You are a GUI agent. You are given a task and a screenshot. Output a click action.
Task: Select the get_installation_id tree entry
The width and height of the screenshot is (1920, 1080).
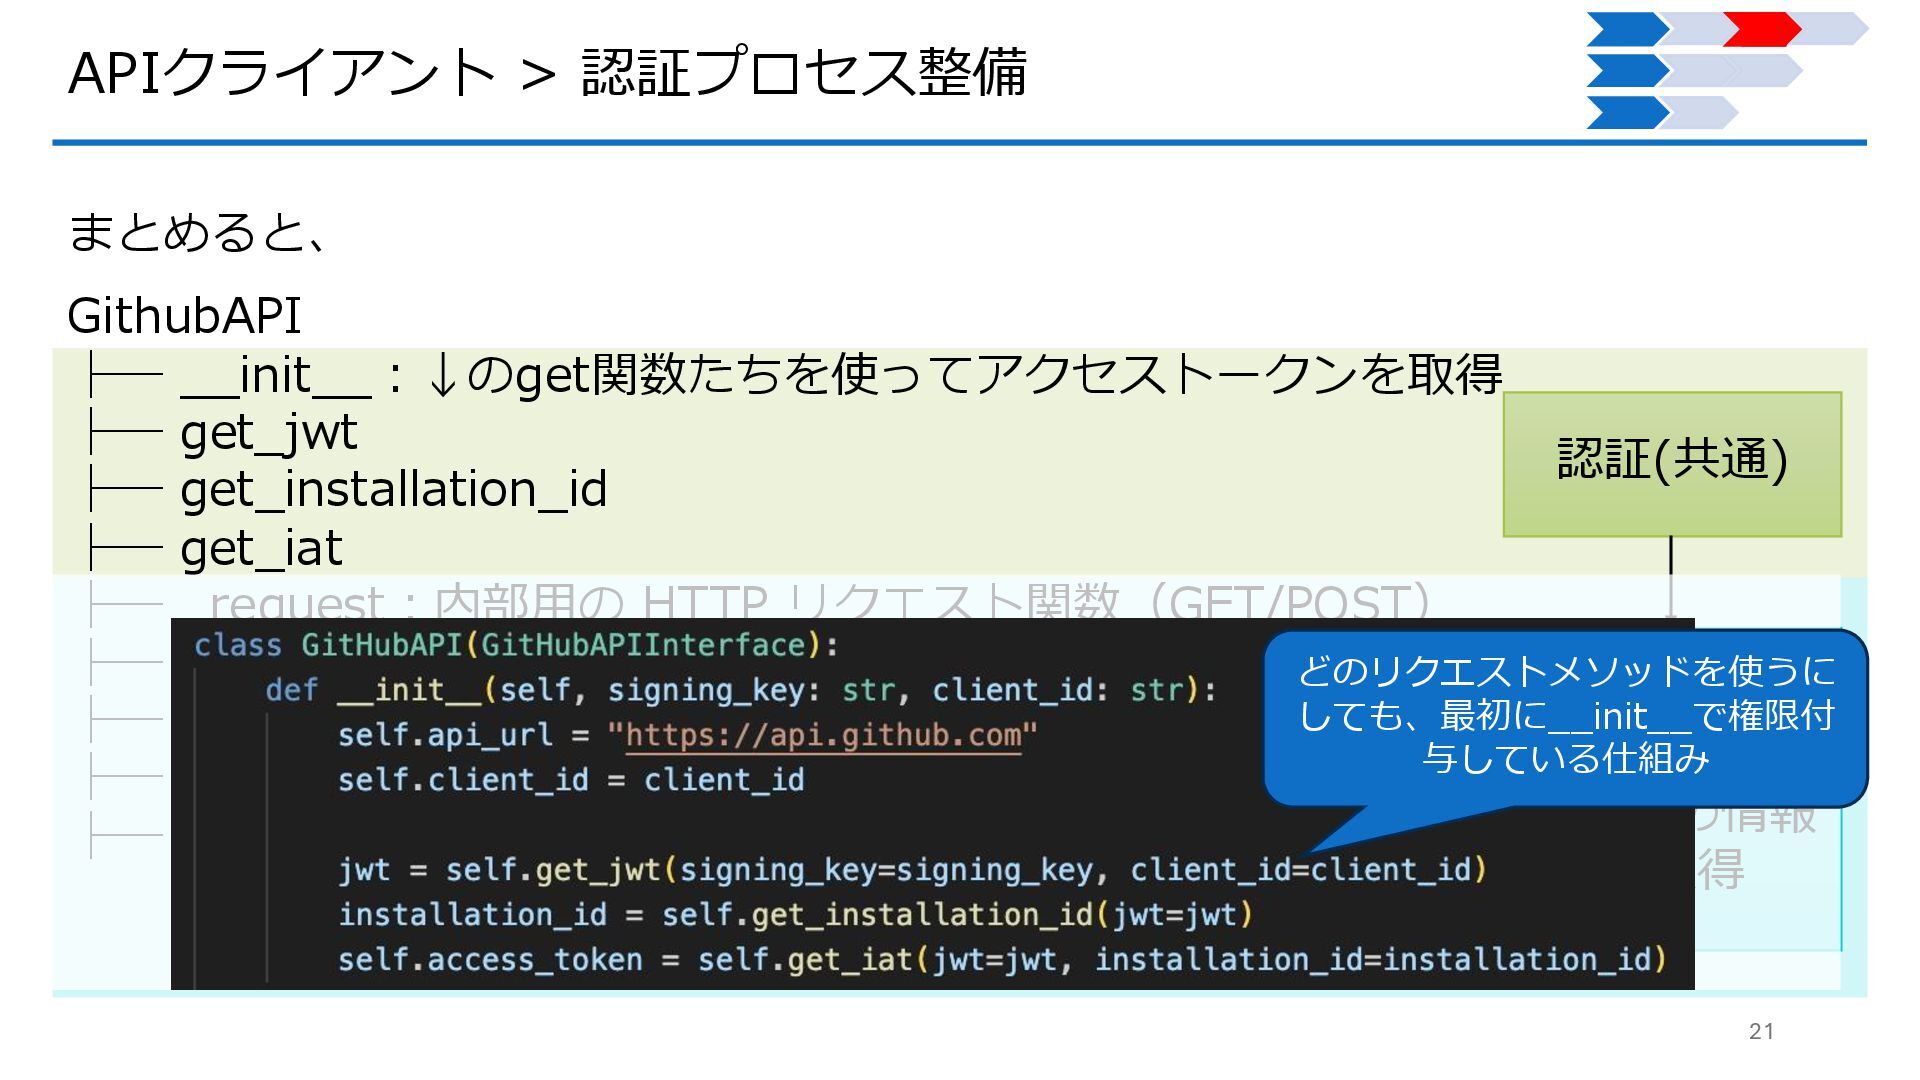393,489
